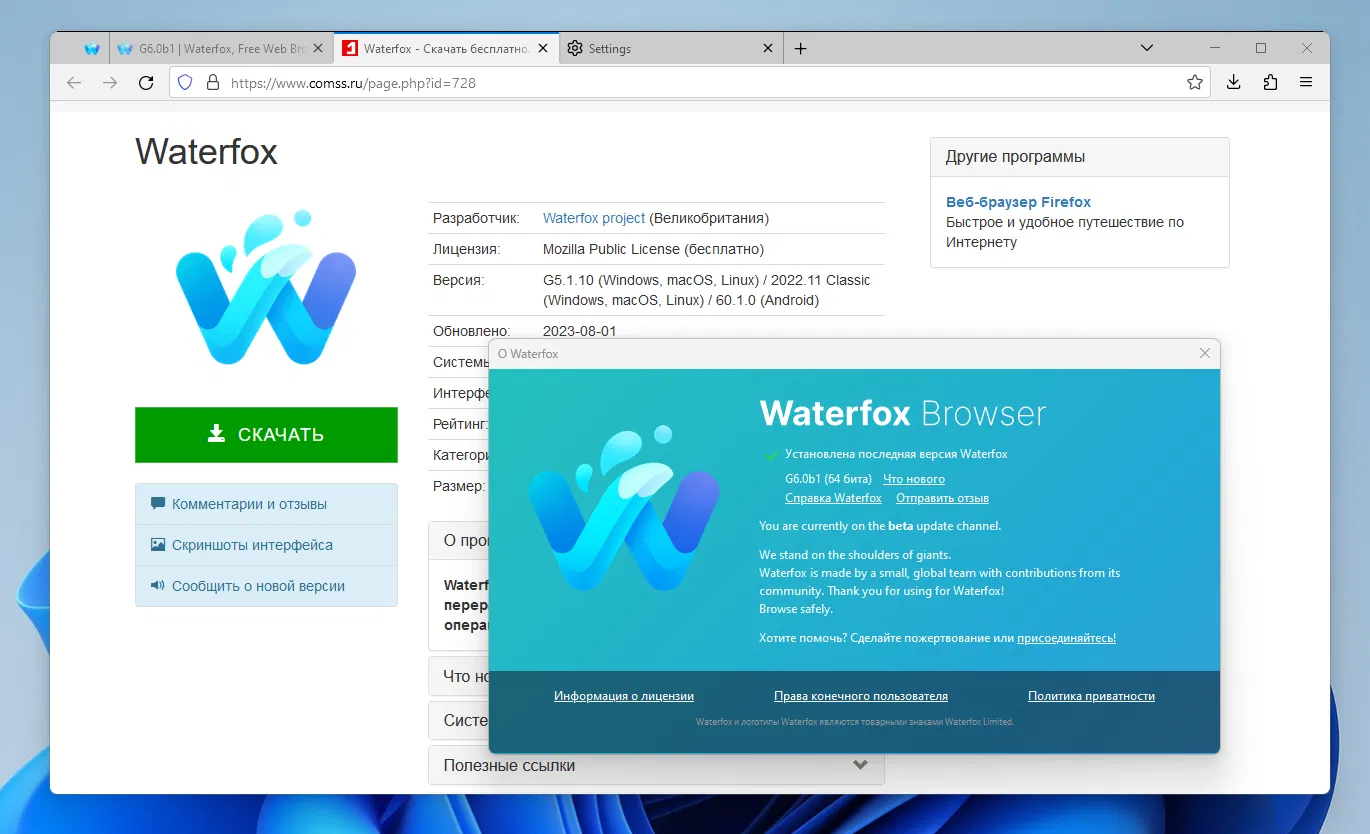This screenshot has width=1370, height=834.
Task: Close the G6.0b1 Waterfox tab
Action: 318,48
